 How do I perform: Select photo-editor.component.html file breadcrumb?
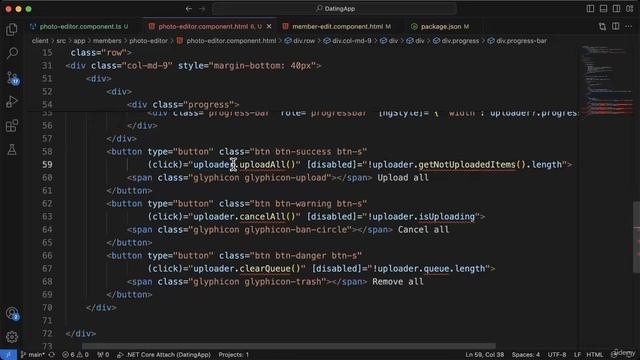click(x=227, y=41)
